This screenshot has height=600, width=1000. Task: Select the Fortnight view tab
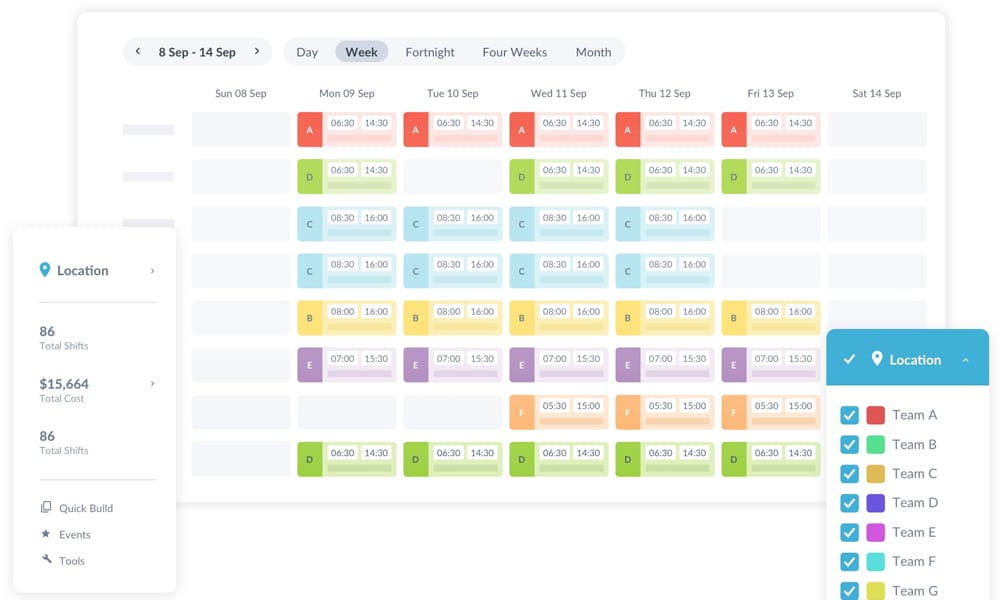pos(430,52)
